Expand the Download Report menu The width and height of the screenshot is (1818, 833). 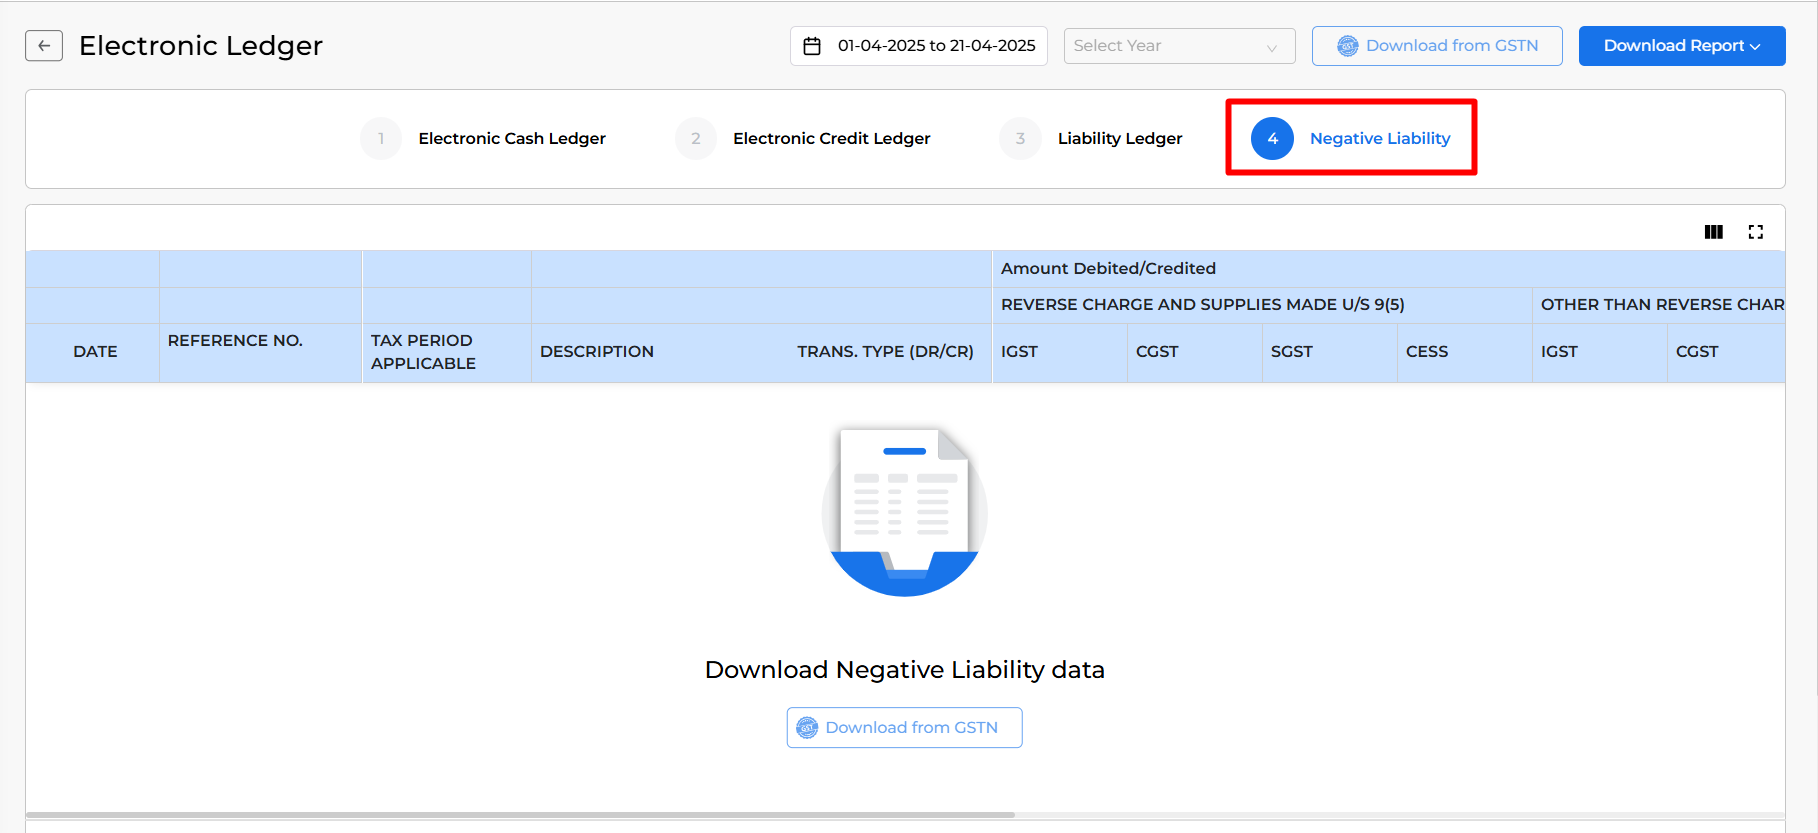(x=1681, y=46)
